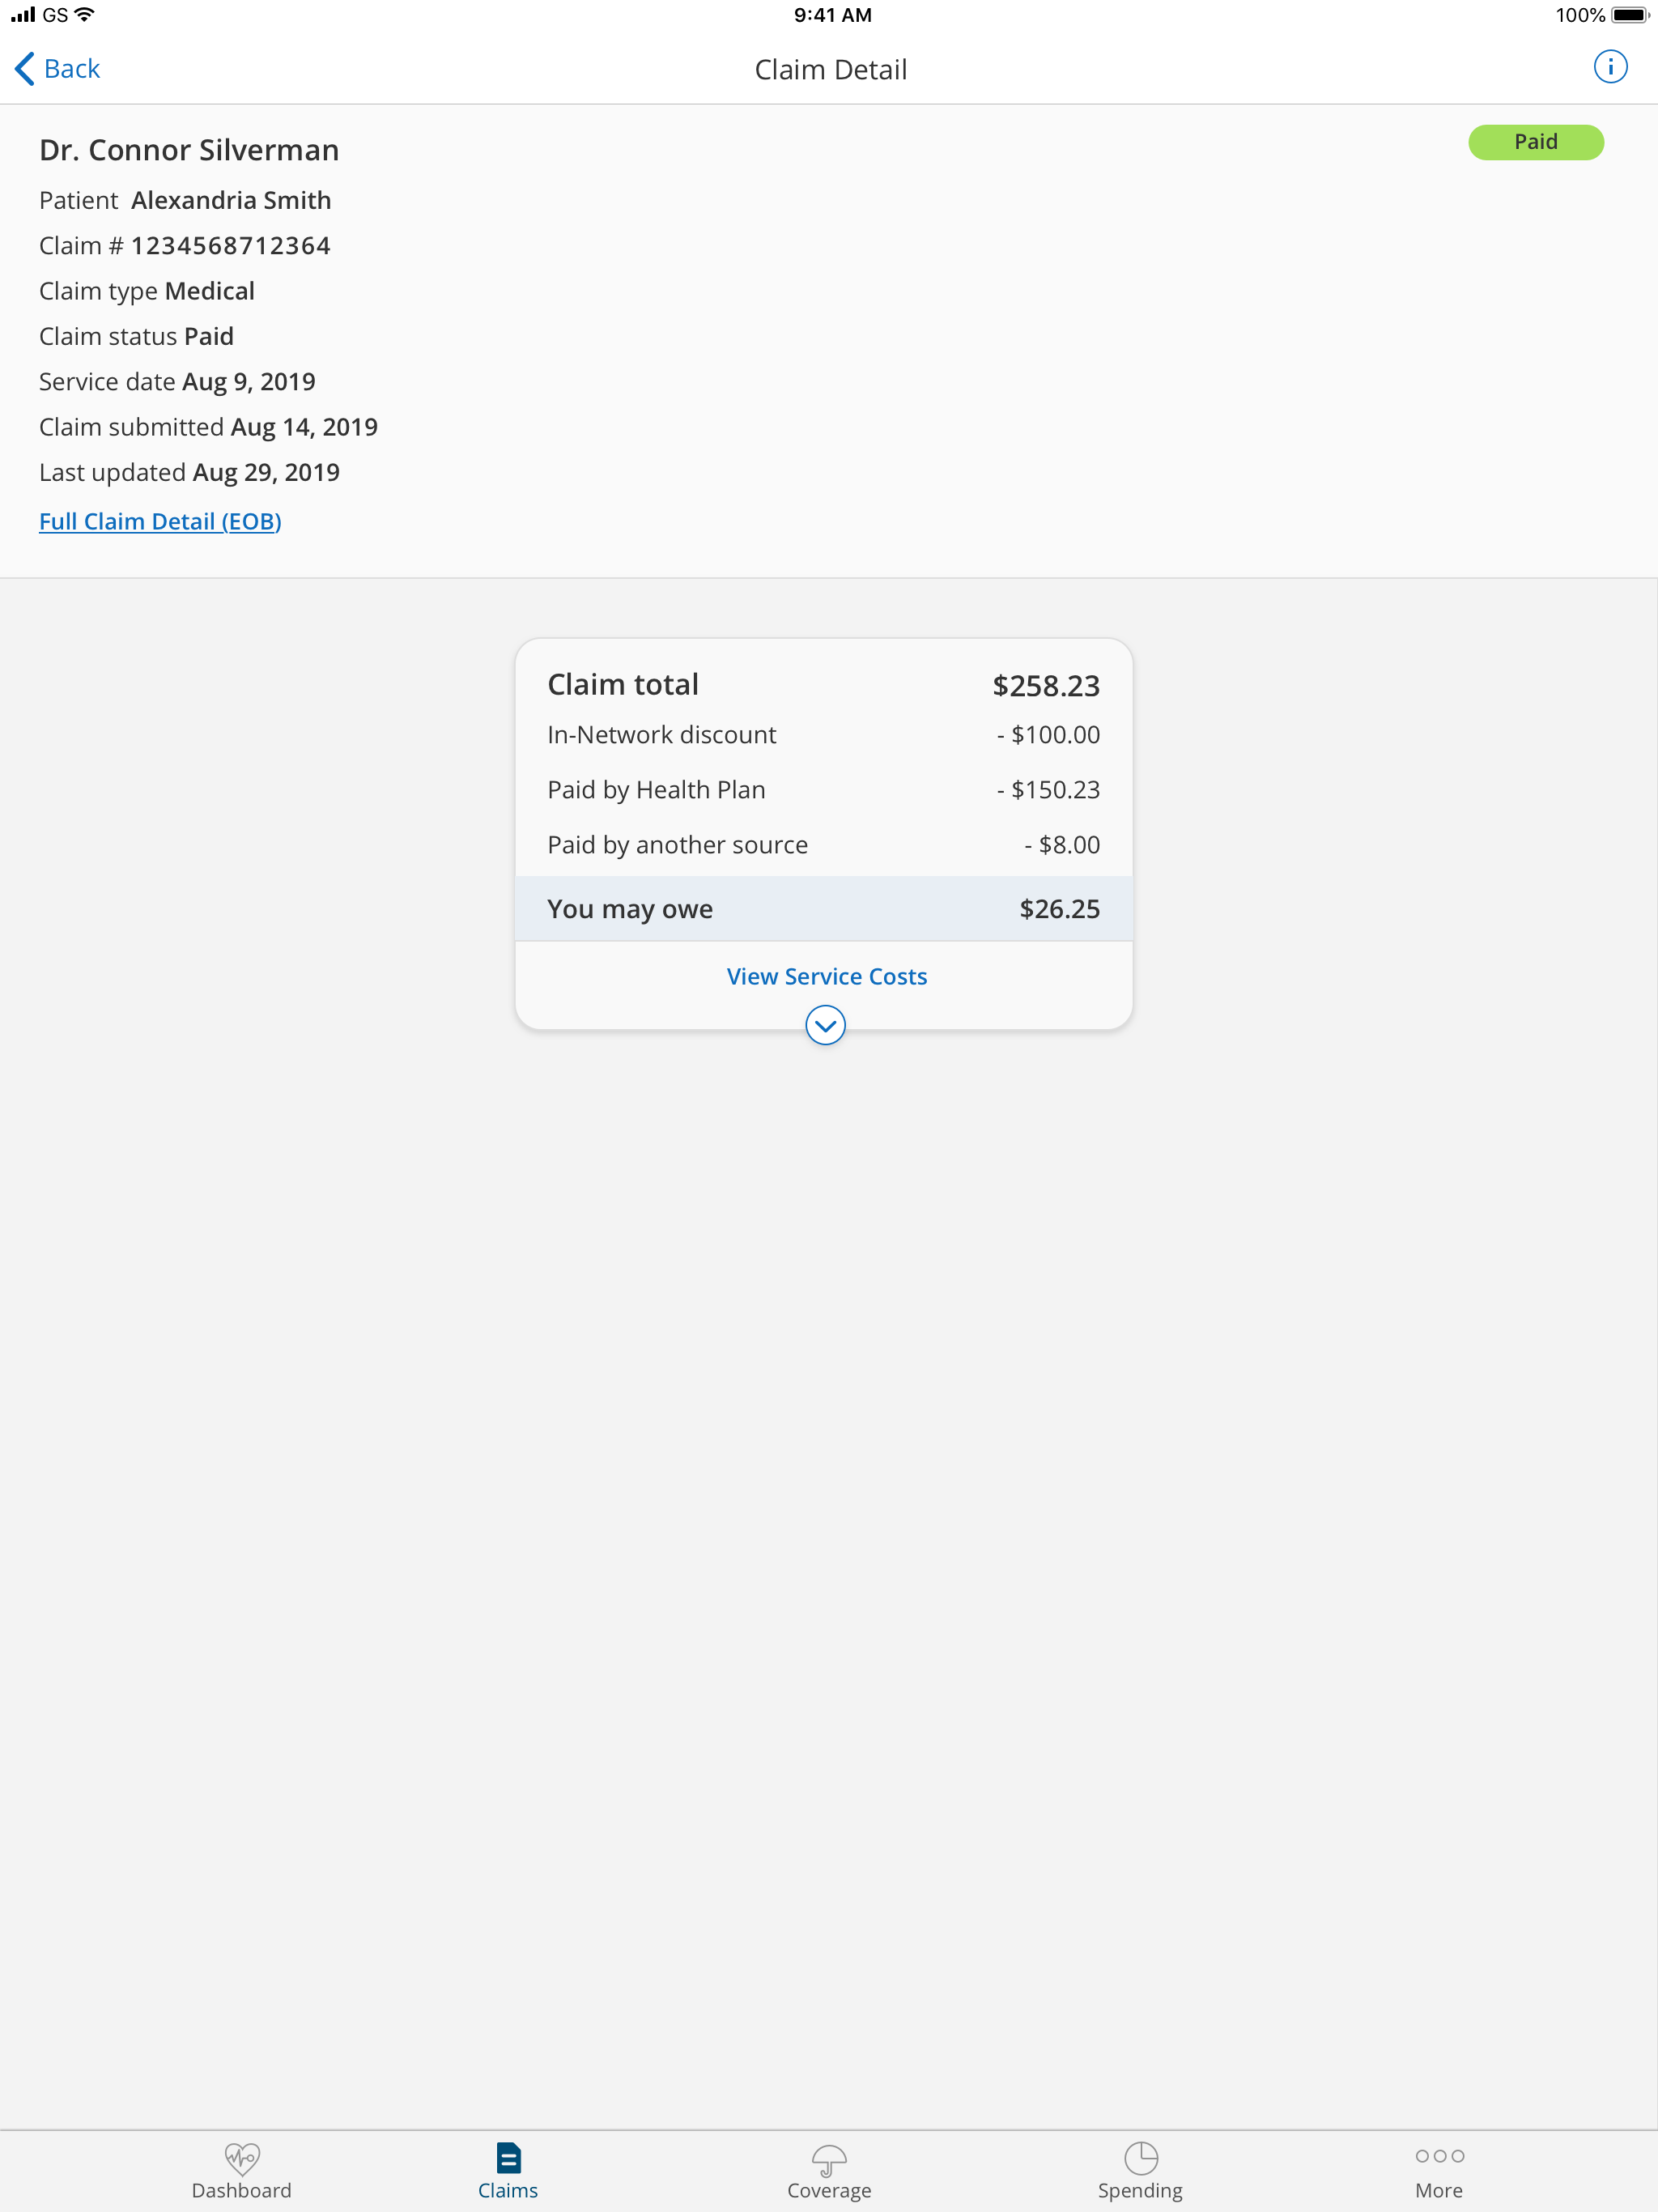Open the info icon in the top right
The width and height of the screenshot is (1658, 2212).
pyautogui.click(x=1611, y=66)
